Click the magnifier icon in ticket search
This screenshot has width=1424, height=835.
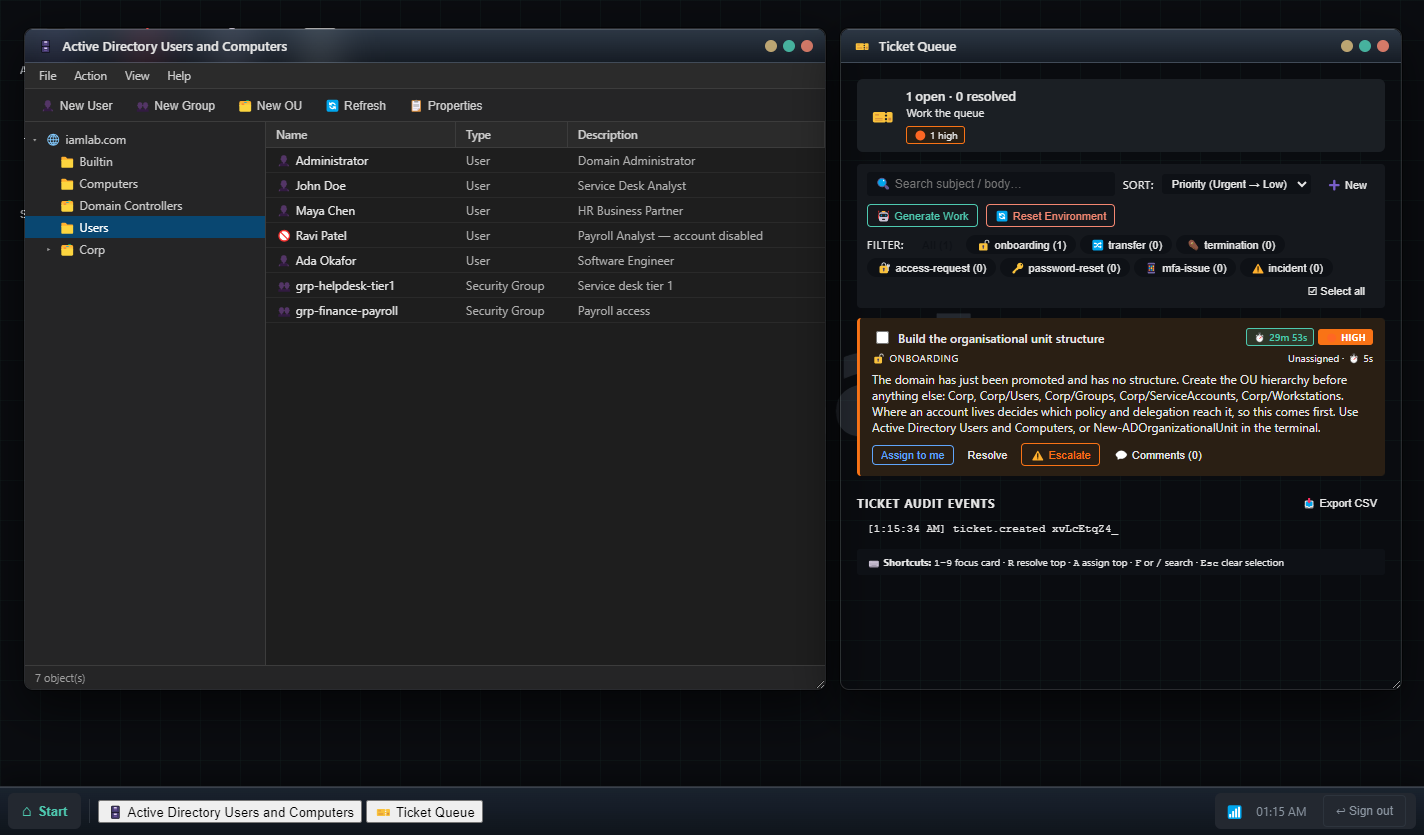(883, 184)
